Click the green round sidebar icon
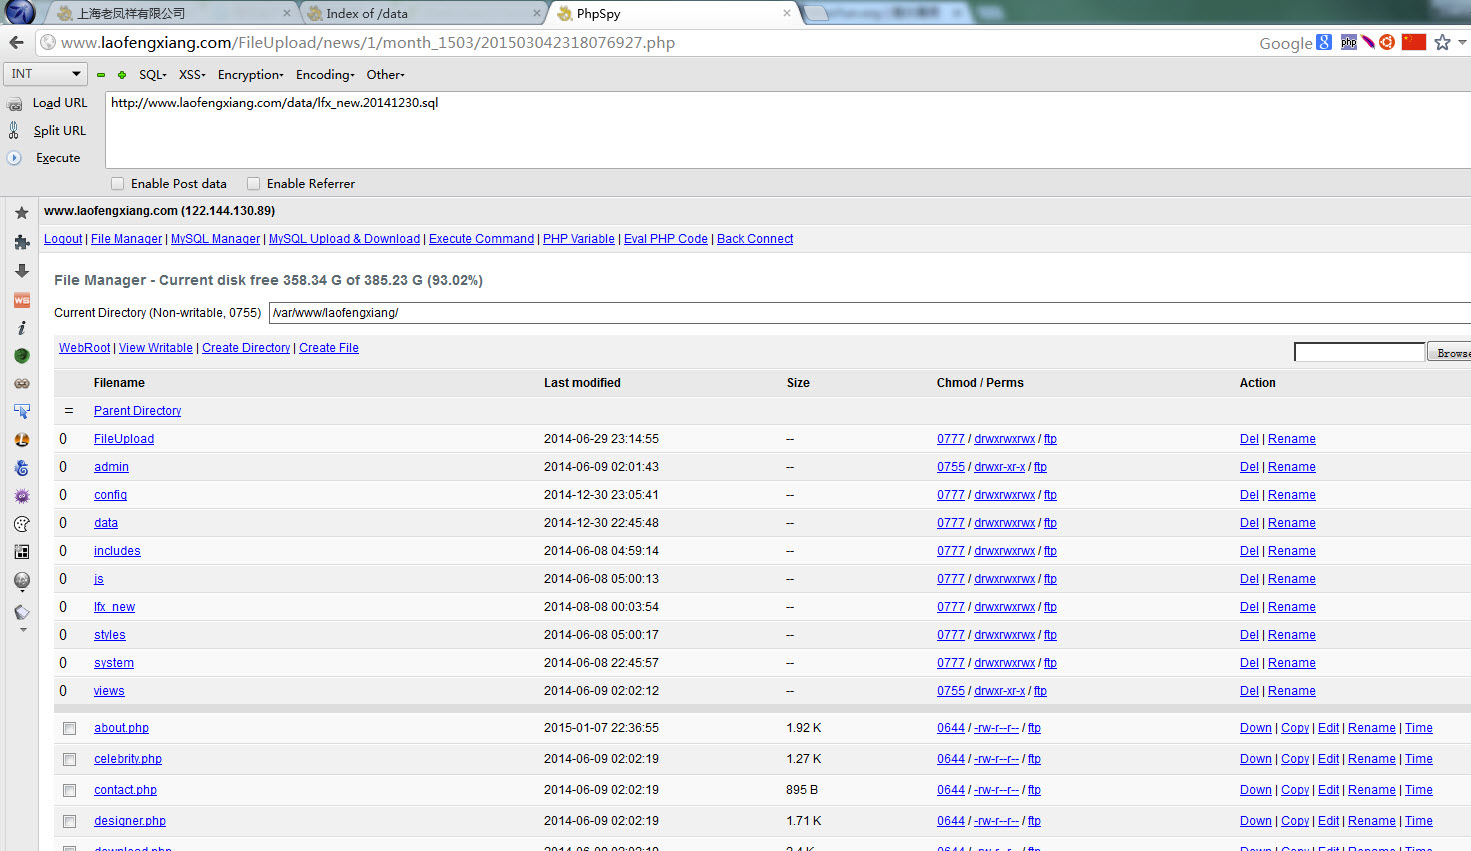 click(x=21, y=355)
